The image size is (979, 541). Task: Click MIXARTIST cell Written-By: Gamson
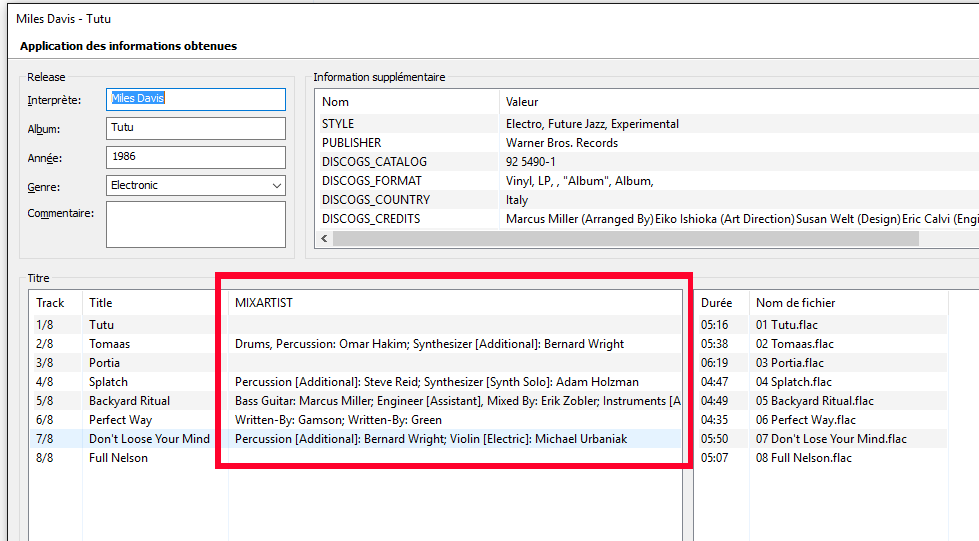(x=338, y=420)
